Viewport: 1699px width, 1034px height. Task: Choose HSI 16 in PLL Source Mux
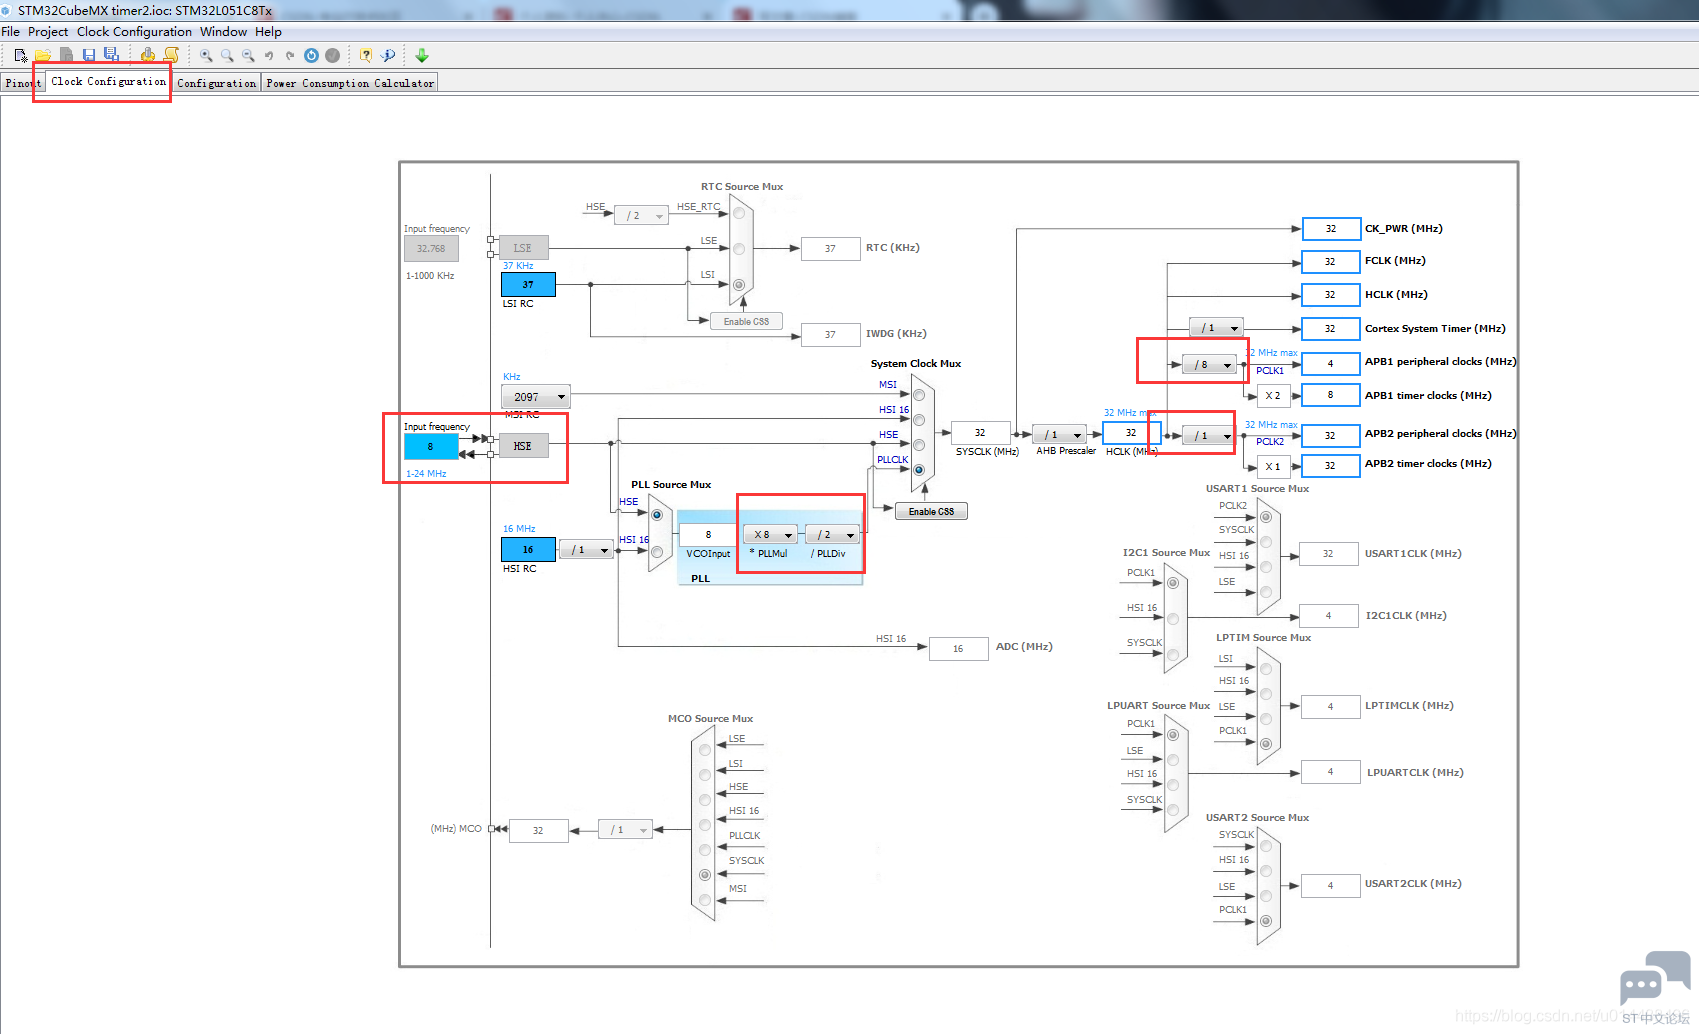(657, 552)
